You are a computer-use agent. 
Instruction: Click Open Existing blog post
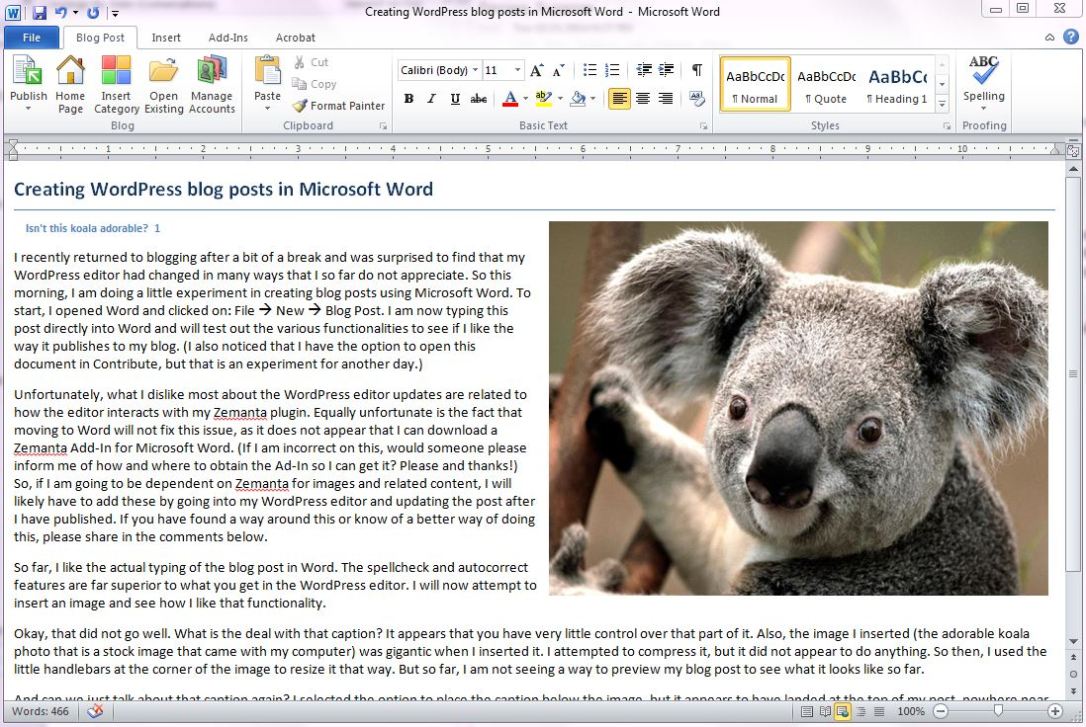pos(163,84)
